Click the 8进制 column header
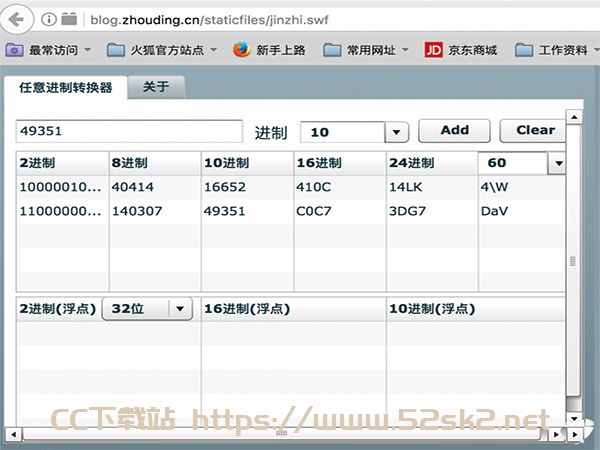The height and width of the screenshot is (450, 600). point(155,163)
